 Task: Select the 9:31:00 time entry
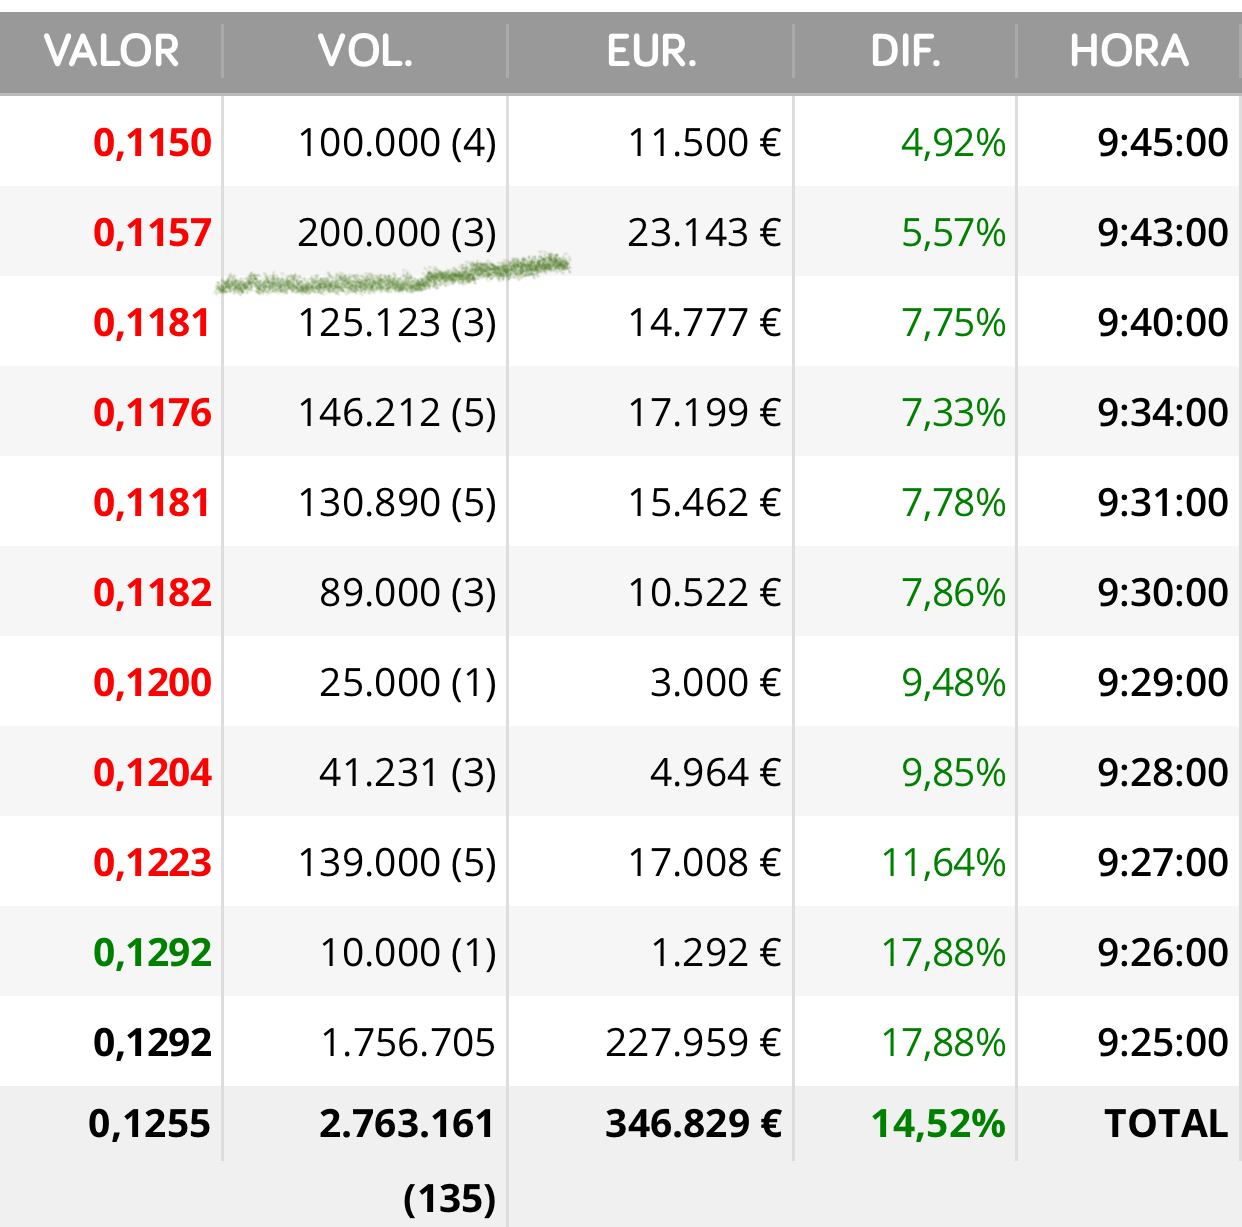tap(1163, 503)
